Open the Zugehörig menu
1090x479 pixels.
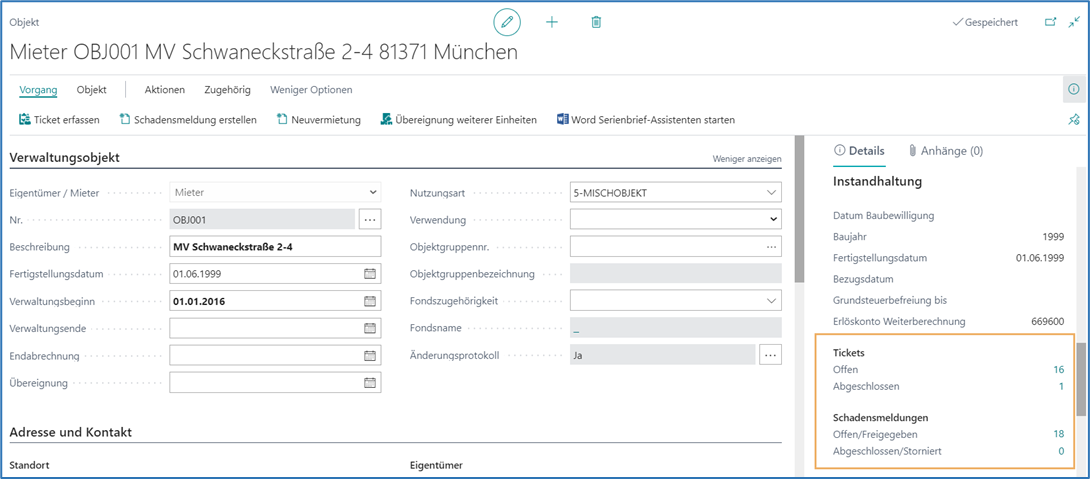[x=227, y=90]
